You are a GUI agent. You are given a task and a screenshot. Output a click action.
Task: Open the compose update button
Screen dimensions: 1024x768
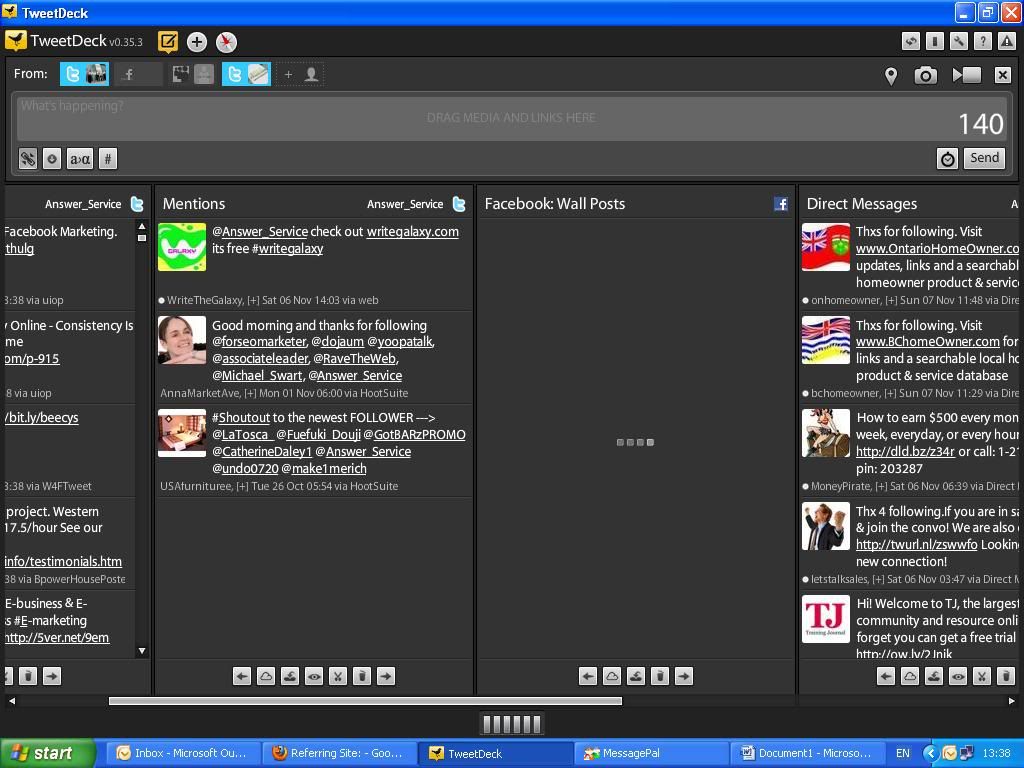pos(168,42)
